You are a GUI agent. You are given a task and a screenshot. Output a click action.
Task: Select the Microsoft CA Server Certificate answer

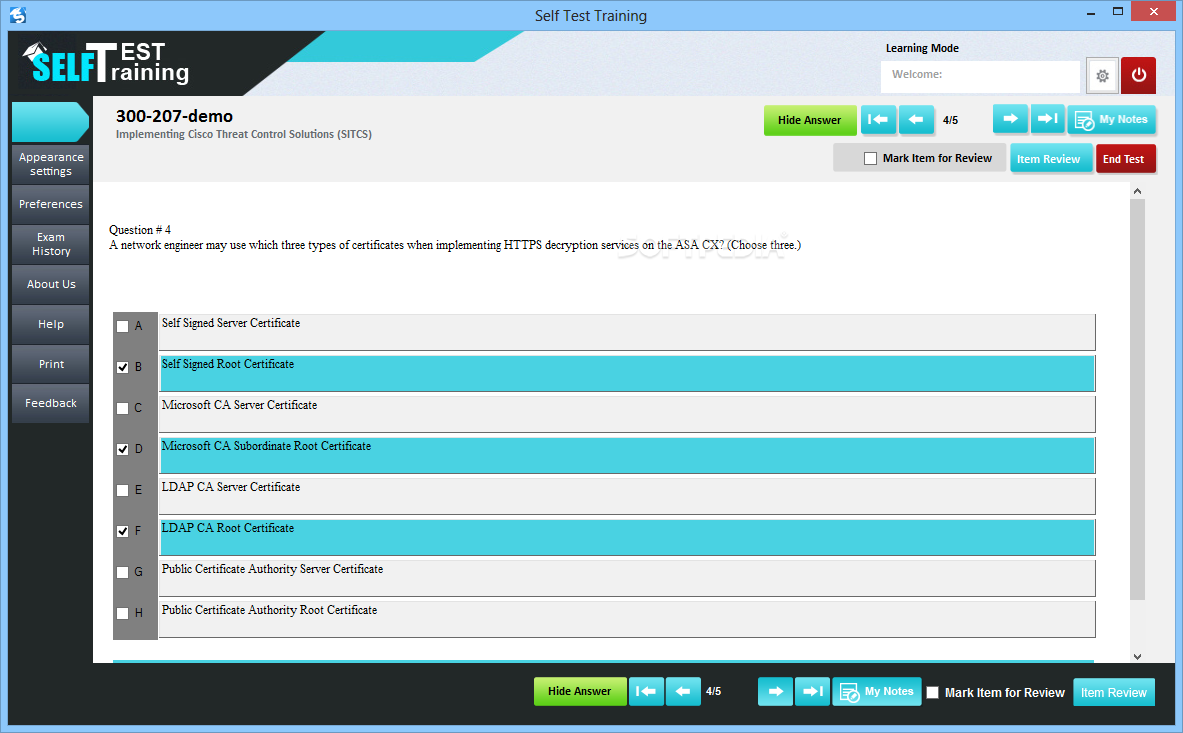626,415
